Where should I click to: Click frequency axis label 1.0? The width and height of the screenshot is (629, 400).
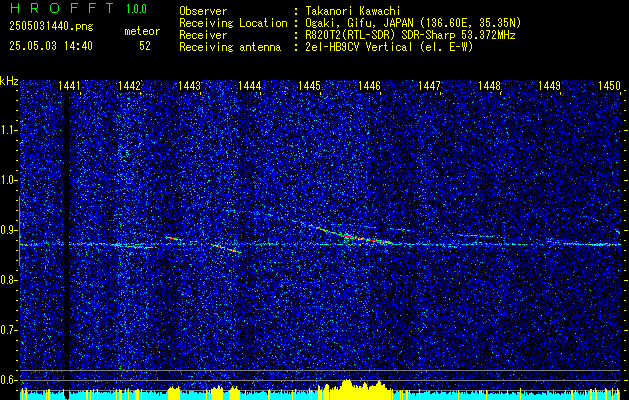8,180
